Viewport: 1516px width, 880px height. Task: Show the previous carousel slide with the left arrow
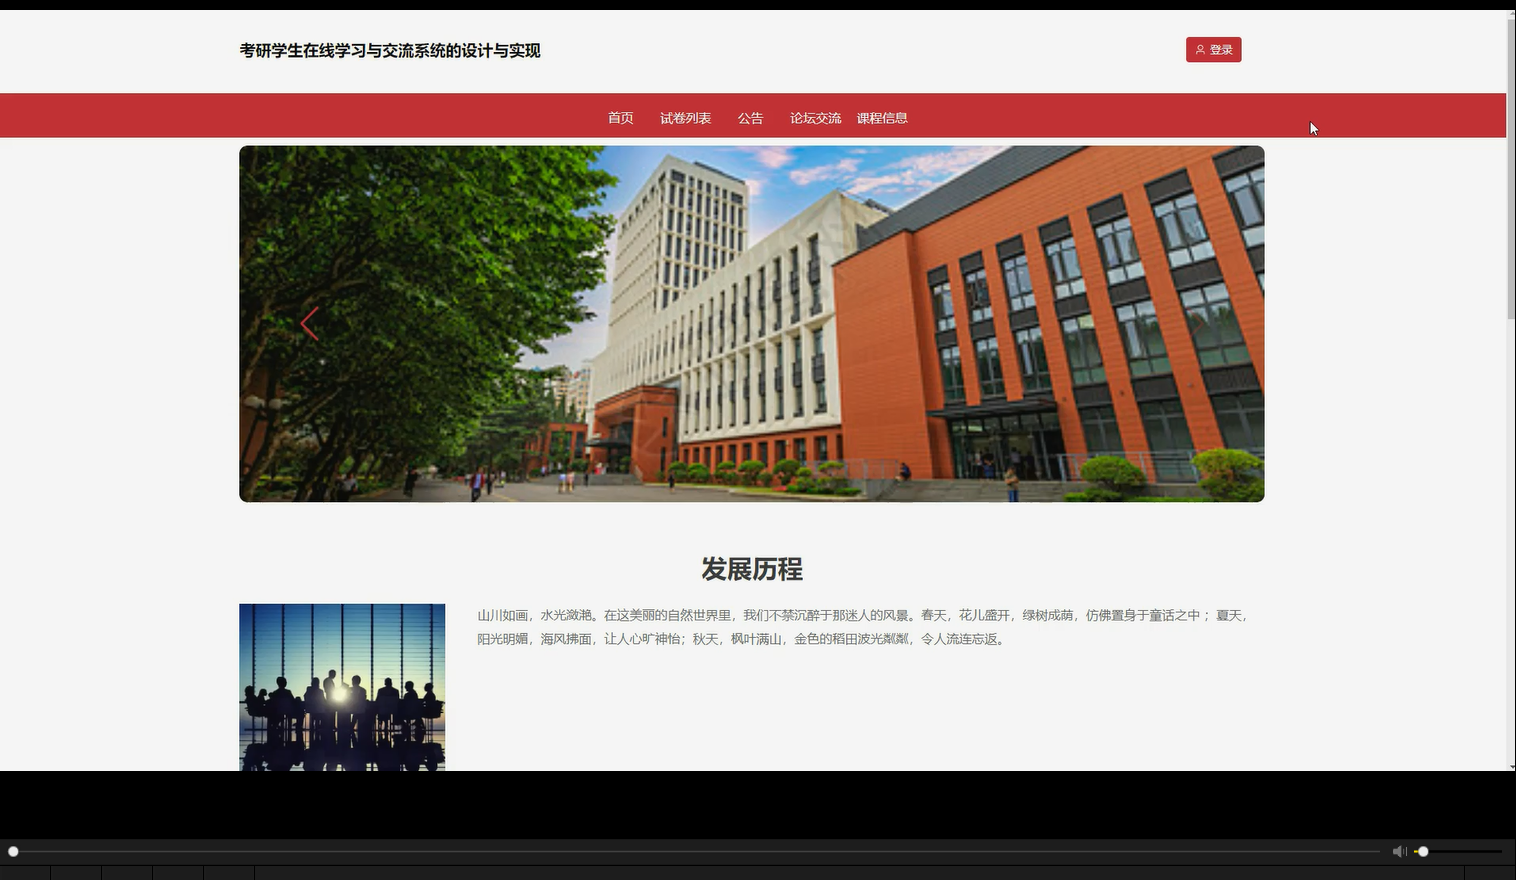pos(309,324)
